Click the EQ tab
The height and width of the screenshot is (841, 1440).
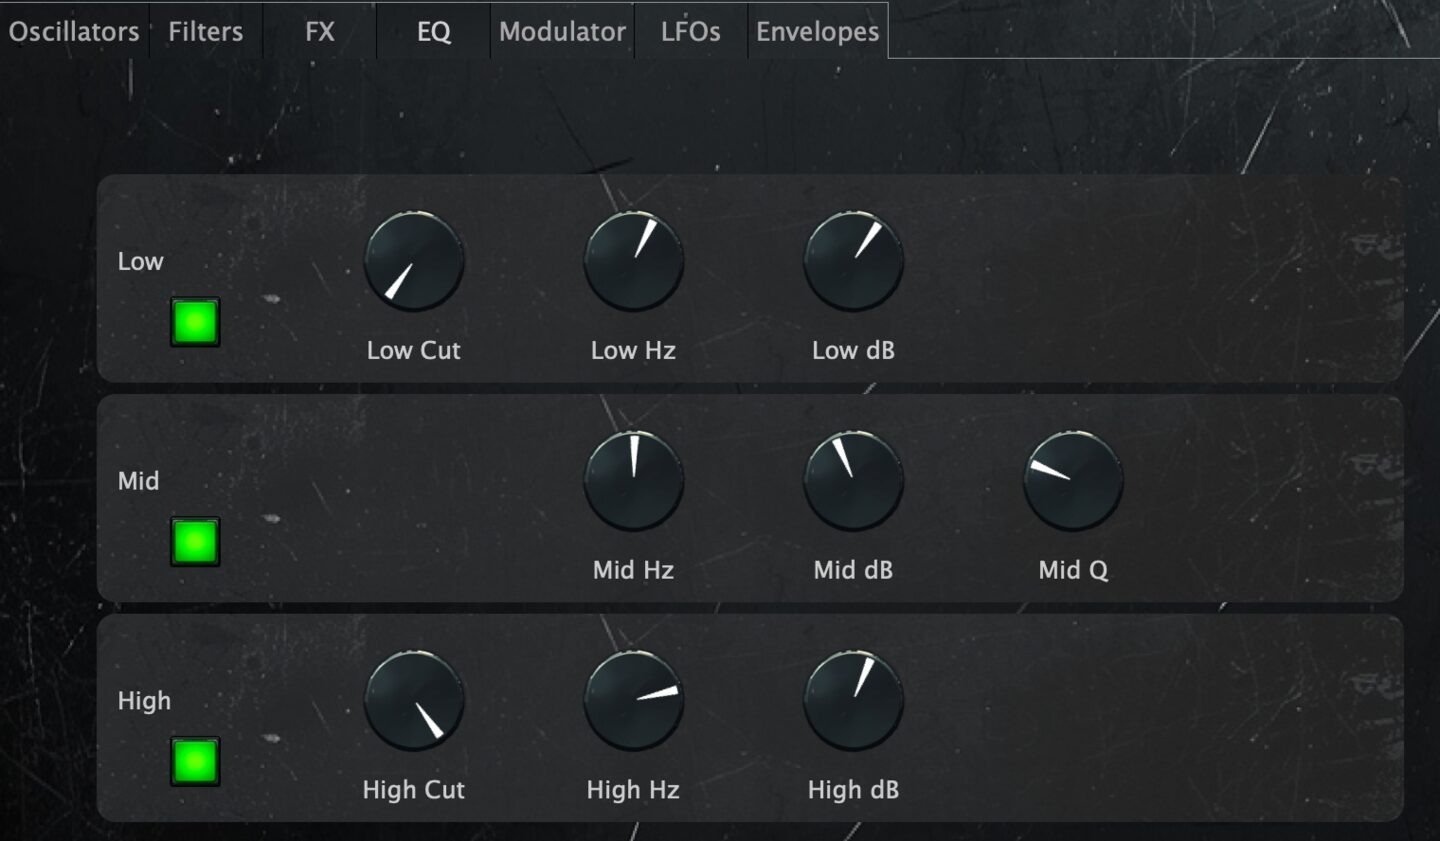pyautogui.click(x=434, y=31)
